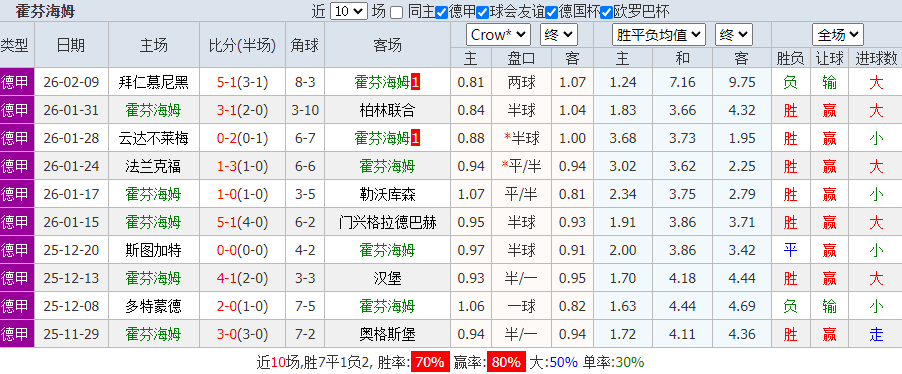Uncheck the 德甲 league filter
This screenshot has width=902, height=374.
441,12
